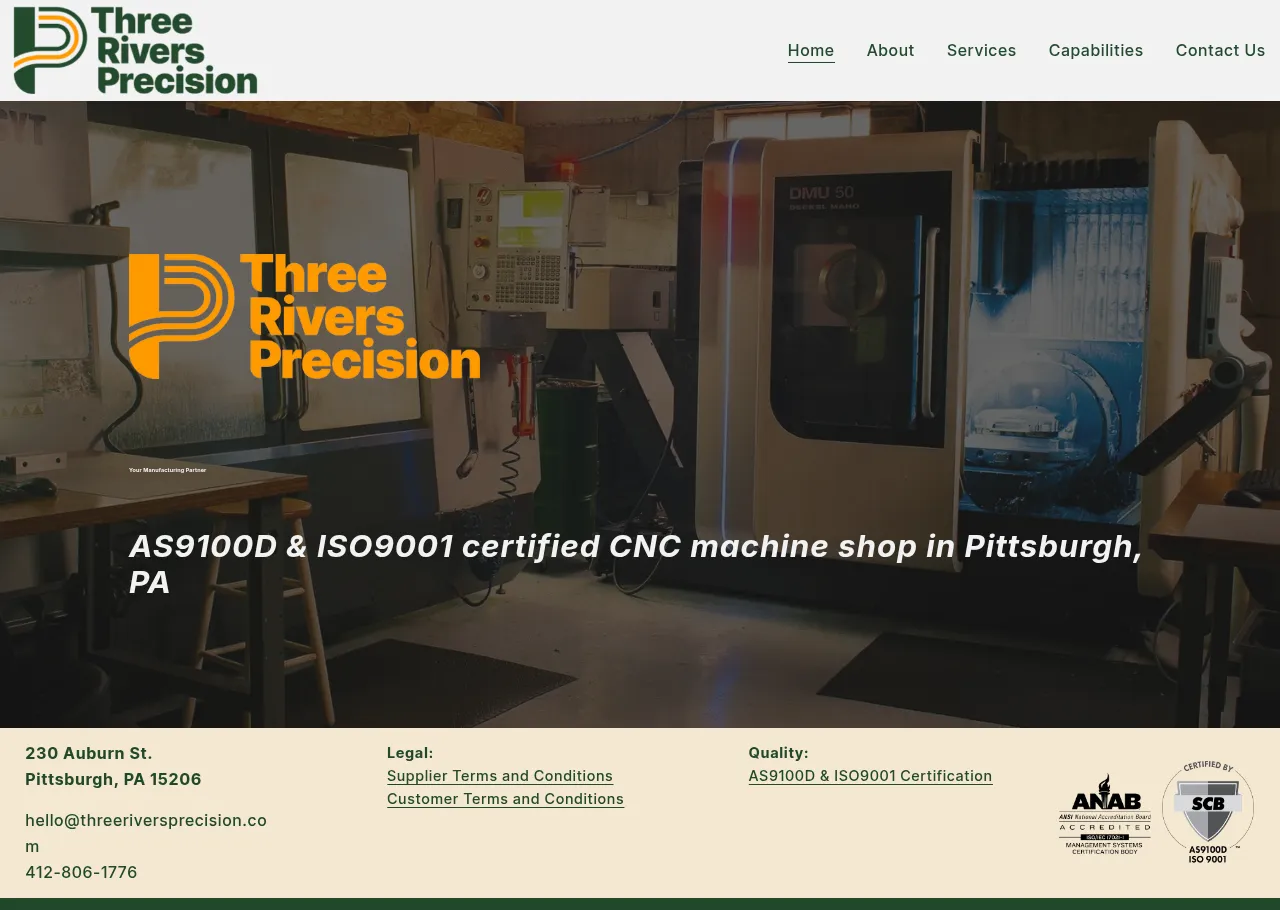Image resolution: width=1280 pixels, height=910 pixels.
Task: View the AS9100D & ISO9001 Certification link
Action: pyautogui.click(x=870, y=776)
